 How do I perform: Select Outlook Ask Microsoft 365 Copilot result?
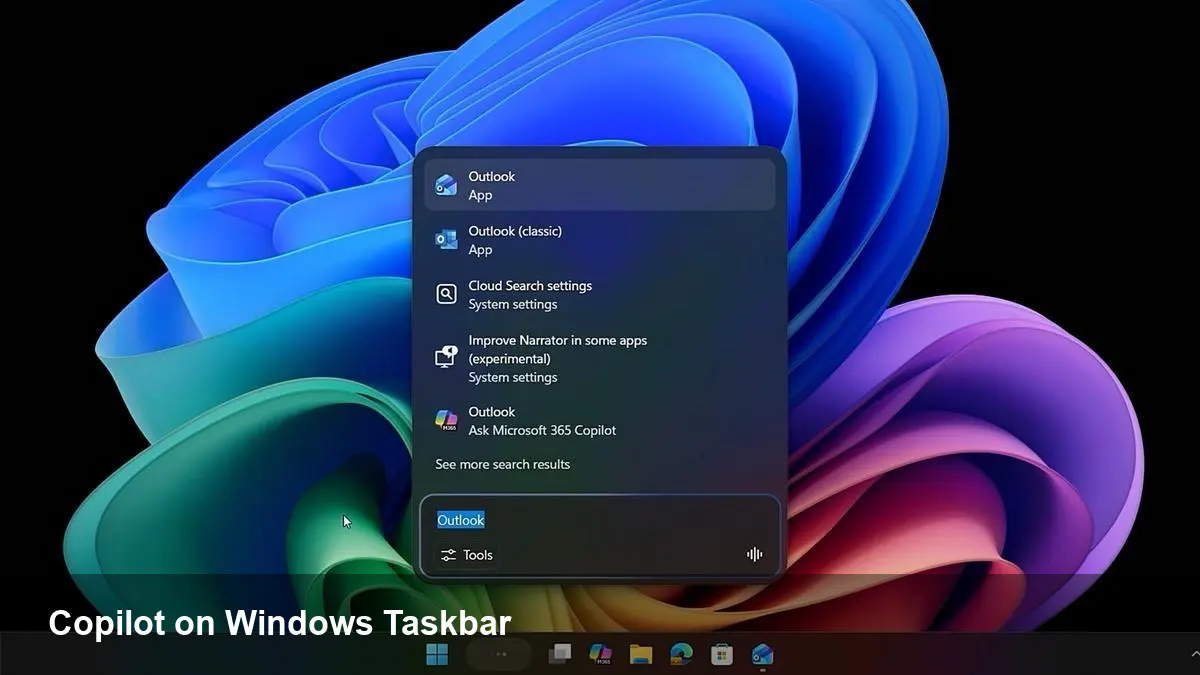coord(600,421)
